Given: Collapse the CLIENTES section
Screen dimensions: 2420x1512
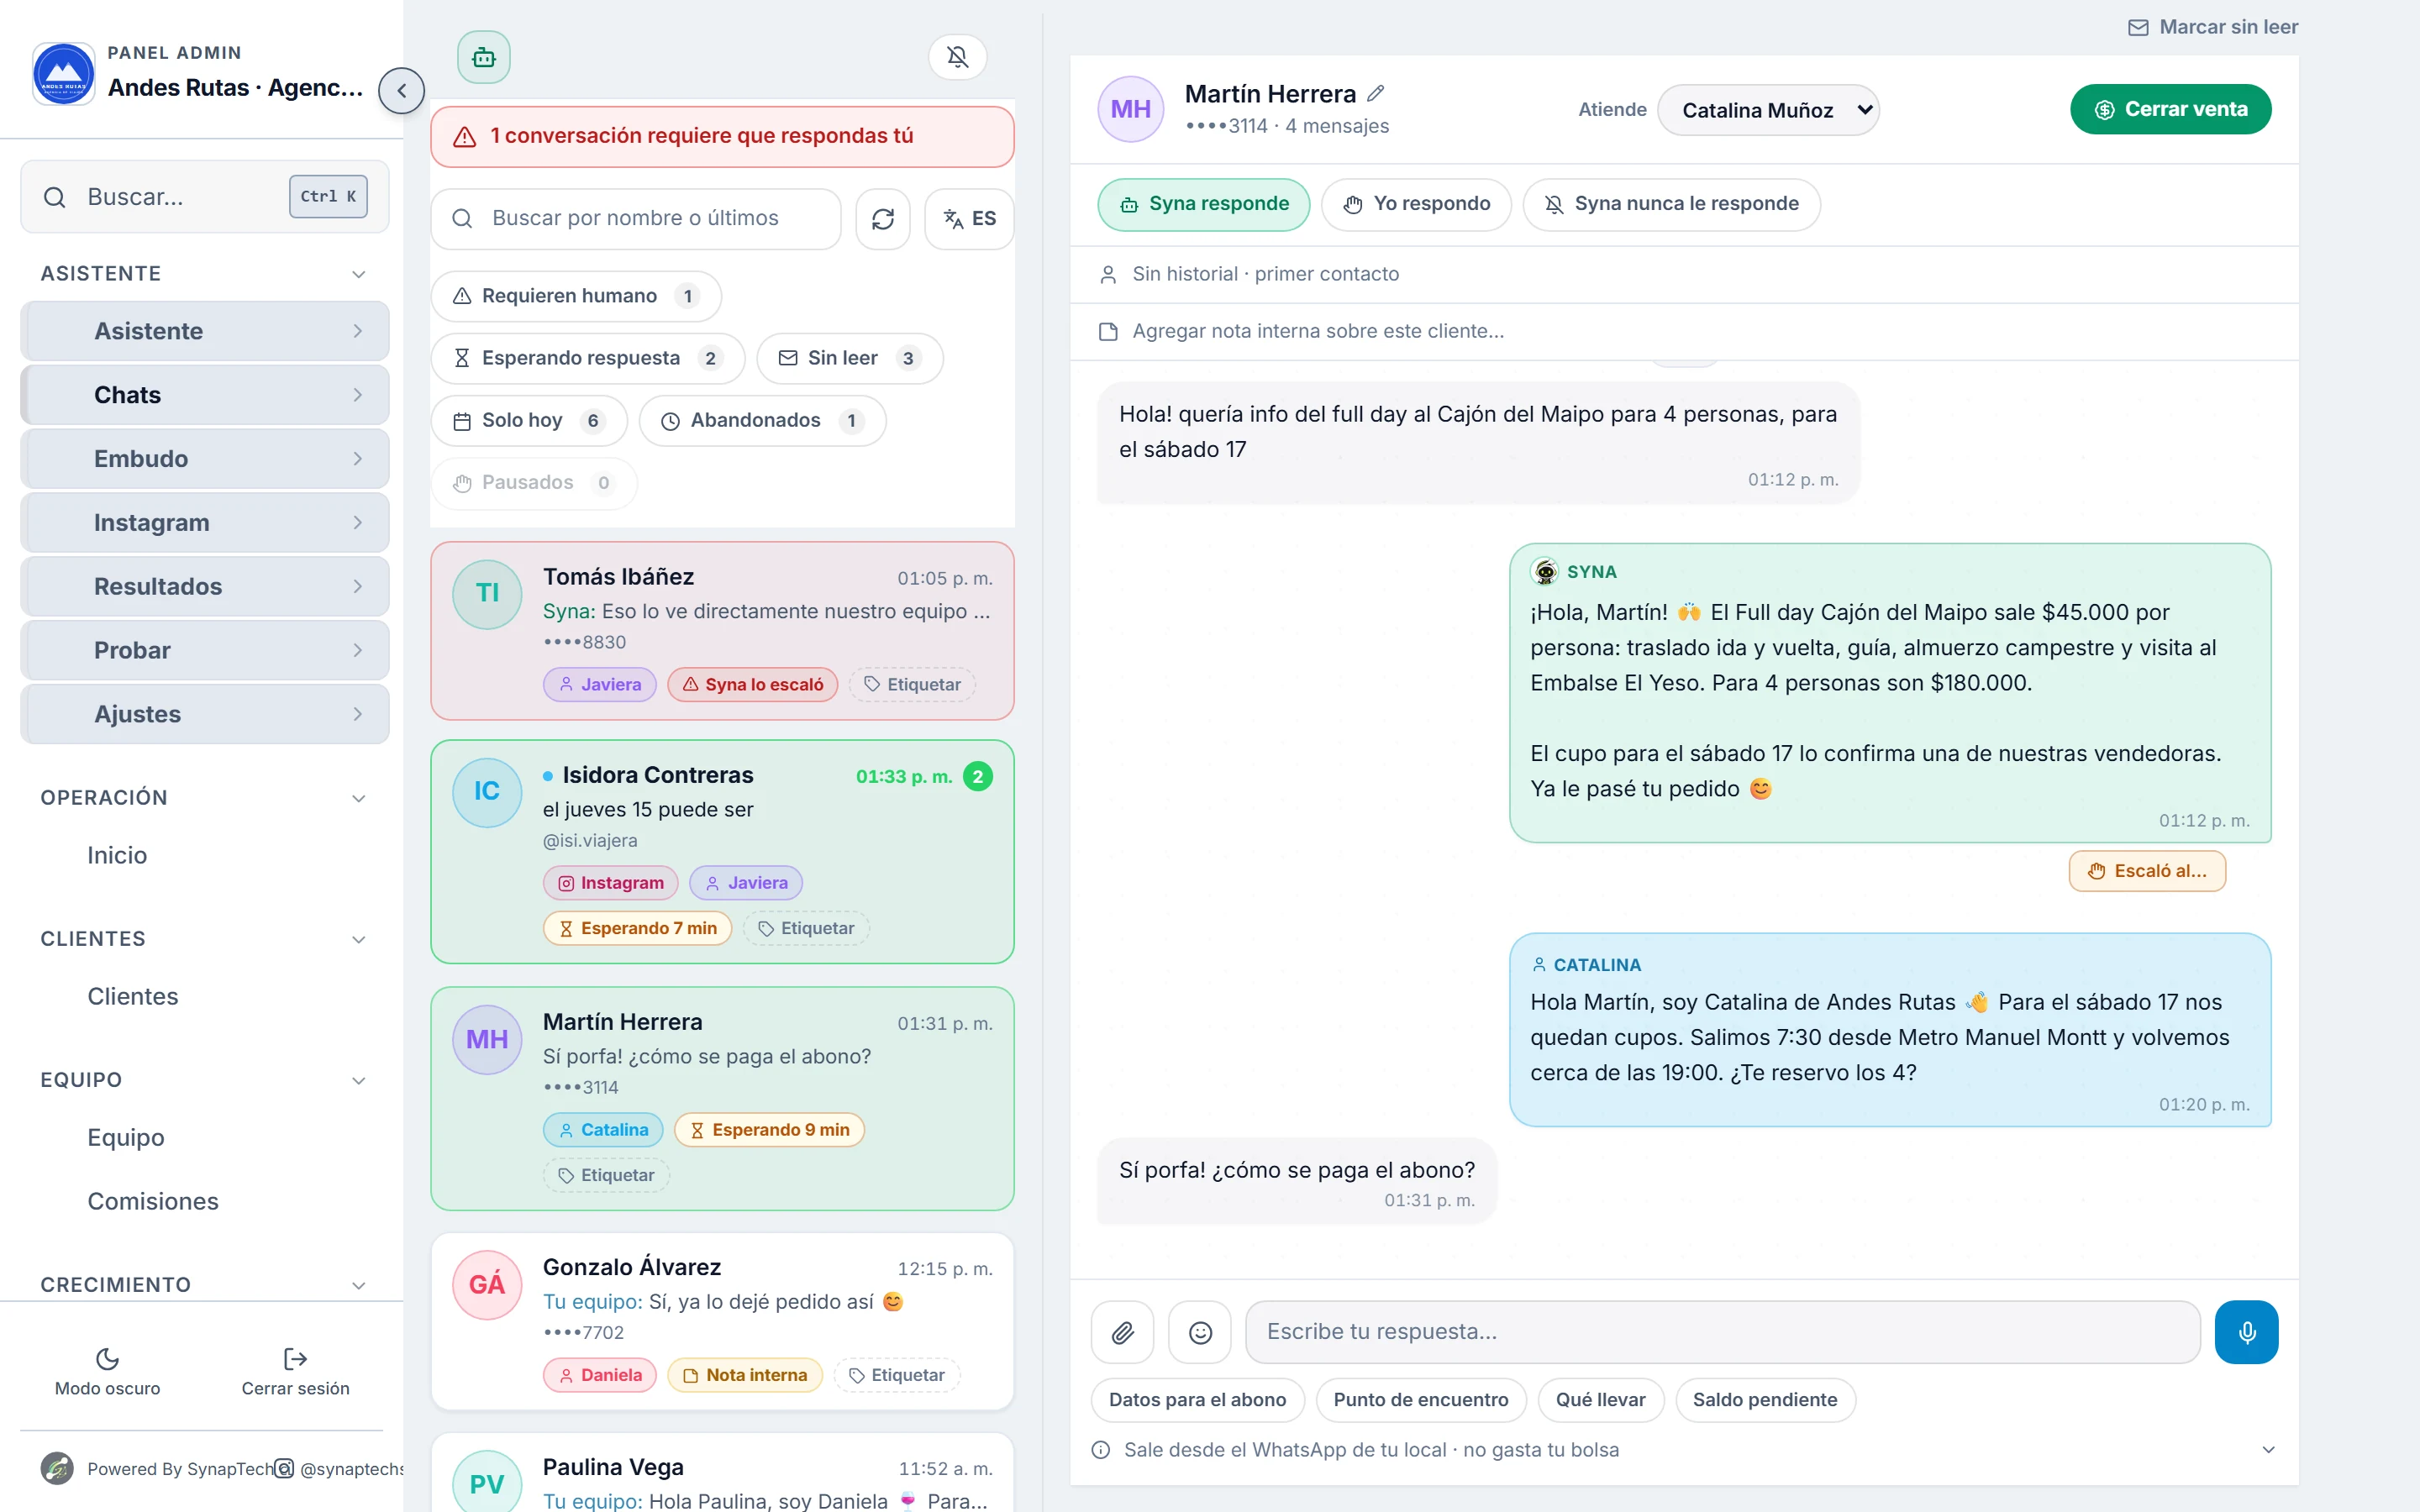Looking at the screenshot, I should pos(204,939).
